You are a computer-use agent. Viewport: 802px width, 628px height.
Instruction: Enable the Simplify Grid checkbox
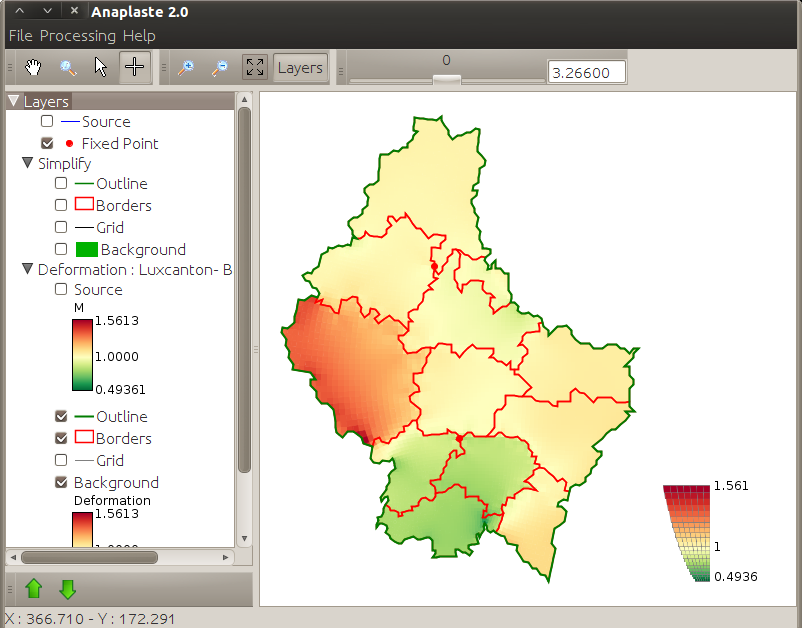(61, 227)
